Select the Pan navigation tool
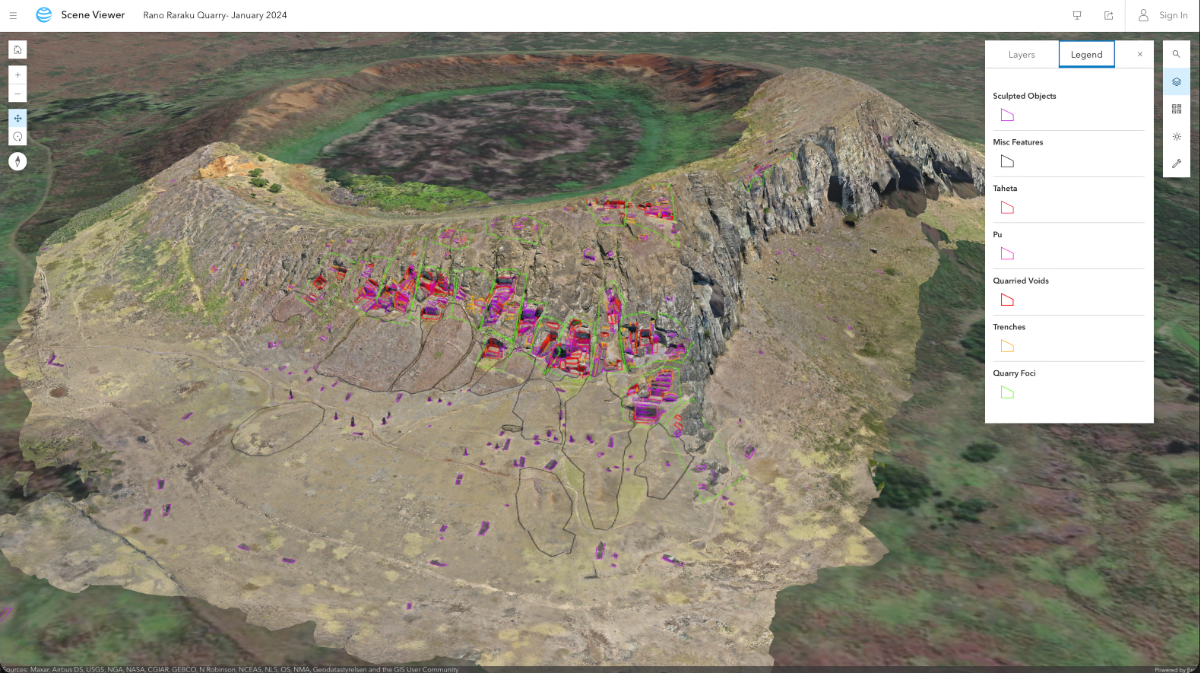The width and height of the screenshot is (1200, 673). click(17, 118)
